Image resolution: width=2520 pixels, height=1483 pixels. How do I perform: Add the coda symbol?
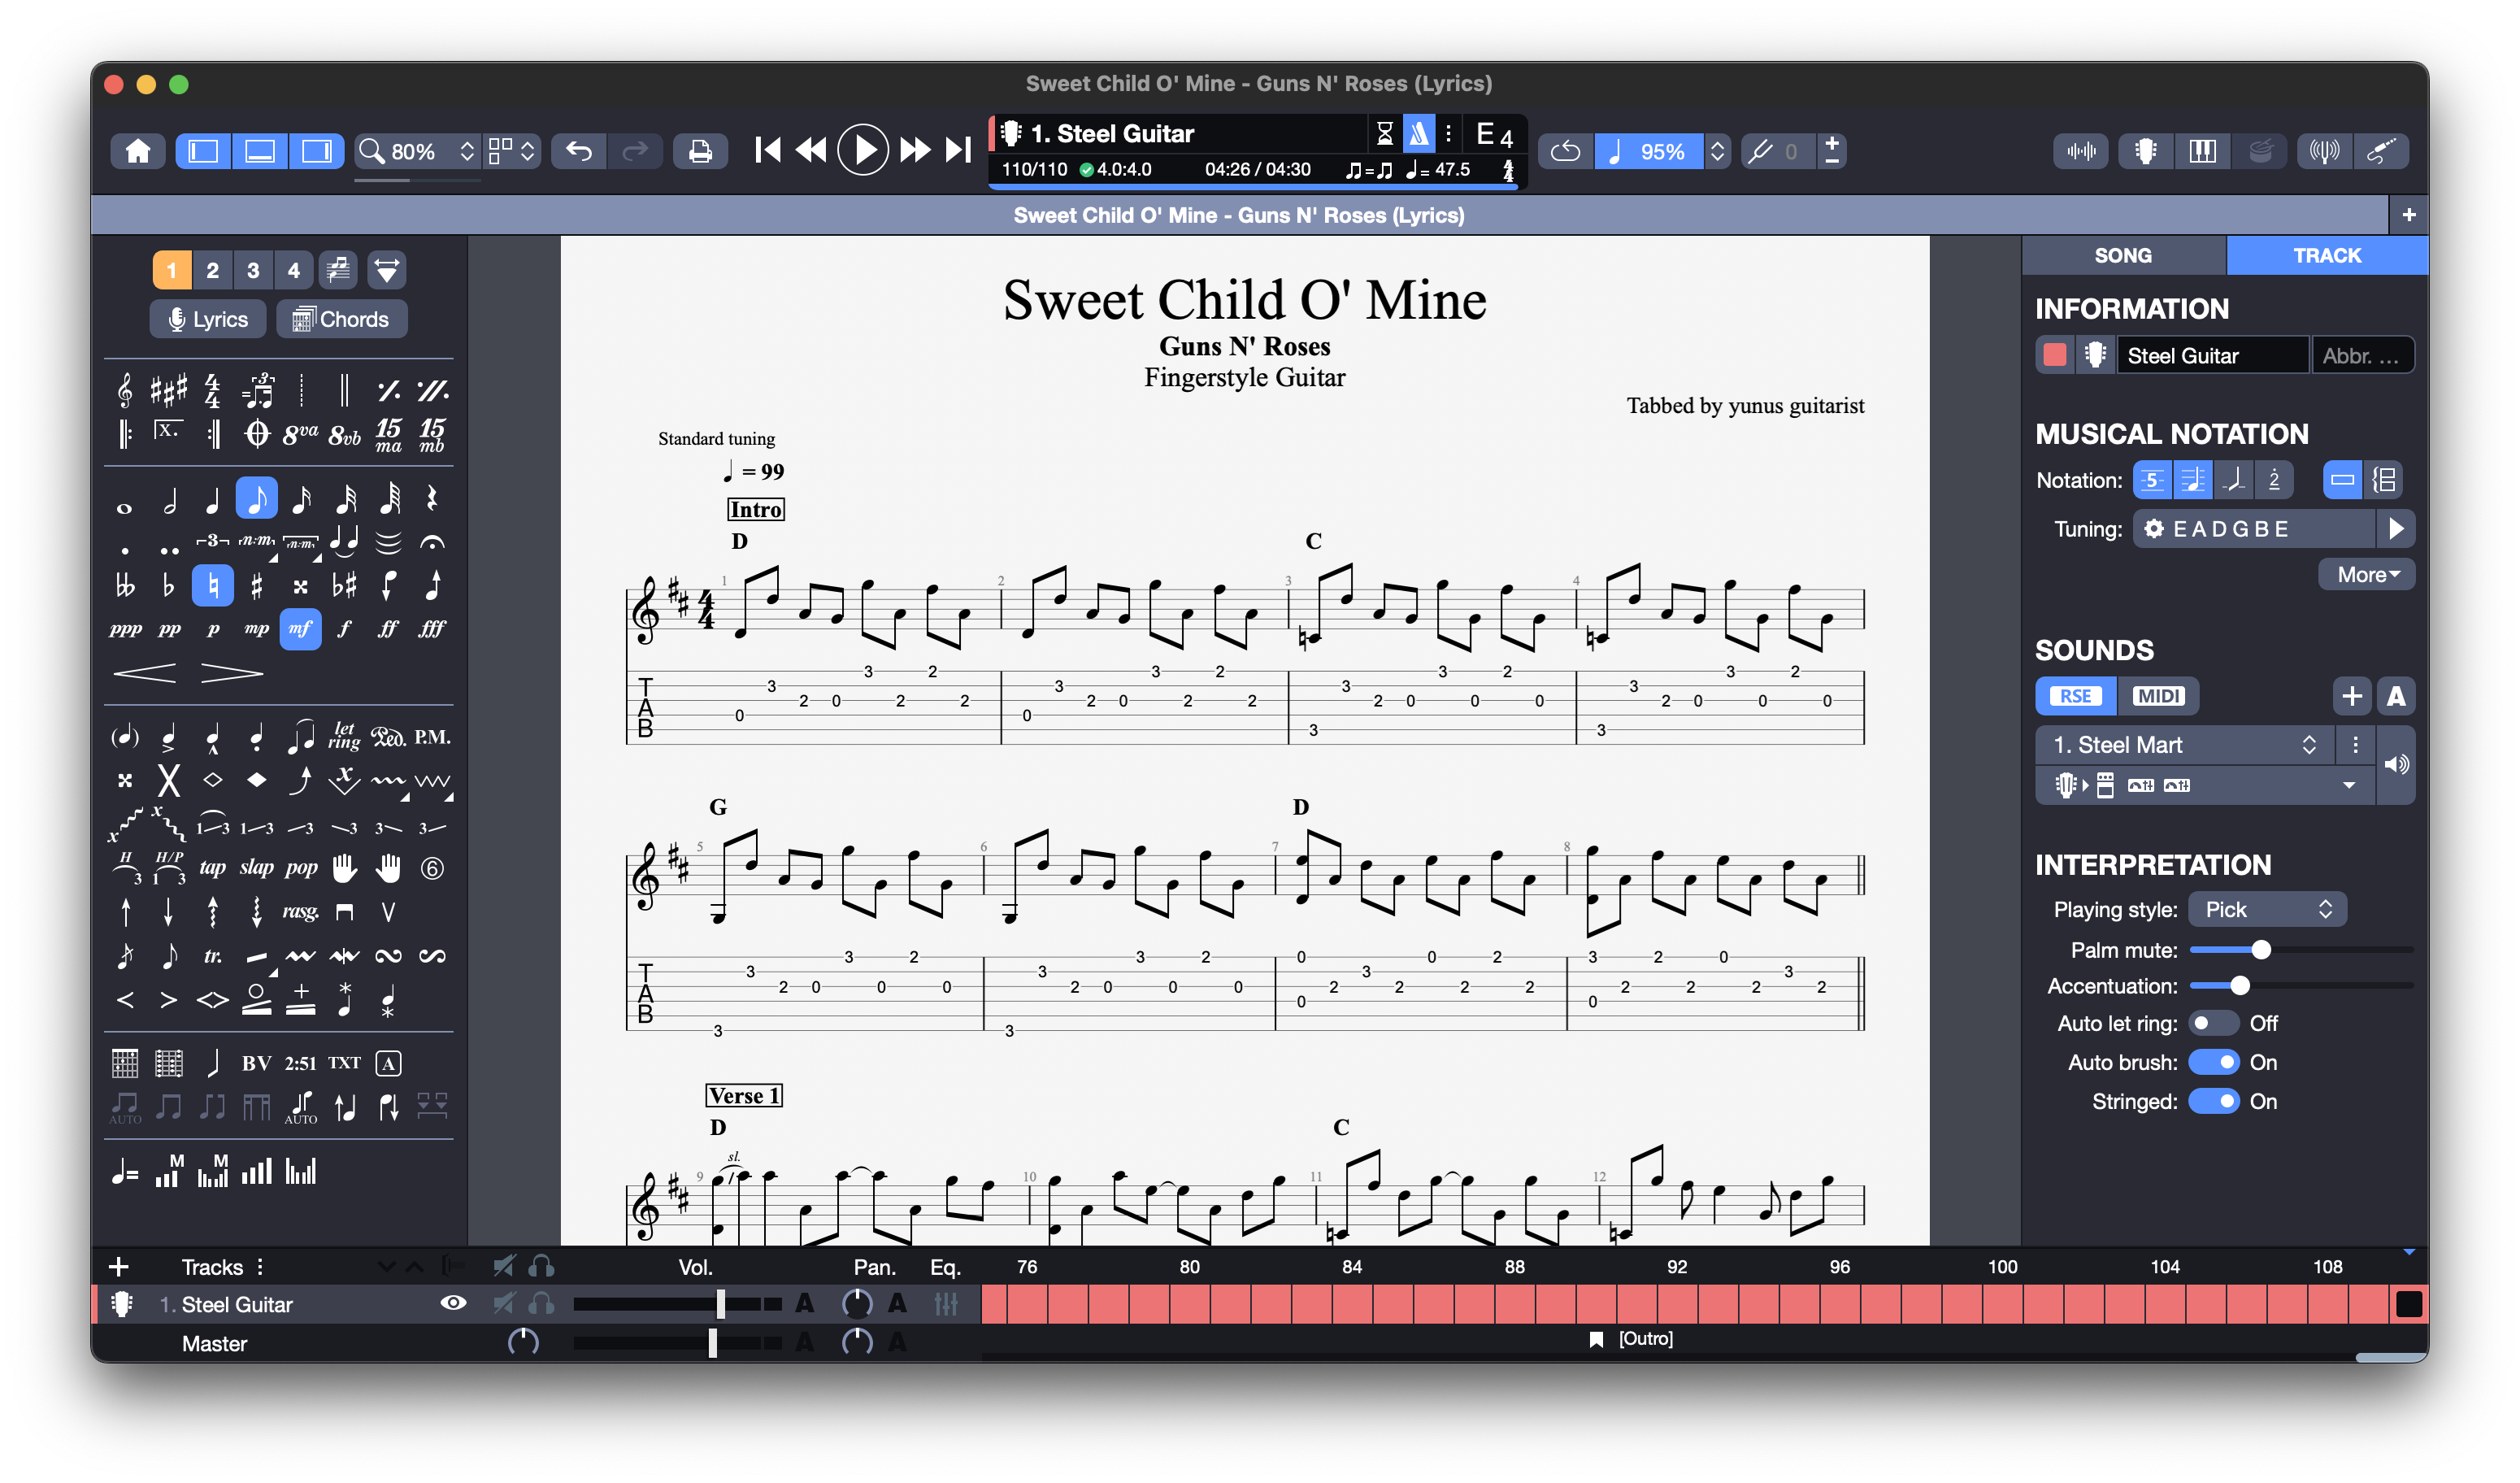click(257, 434)
